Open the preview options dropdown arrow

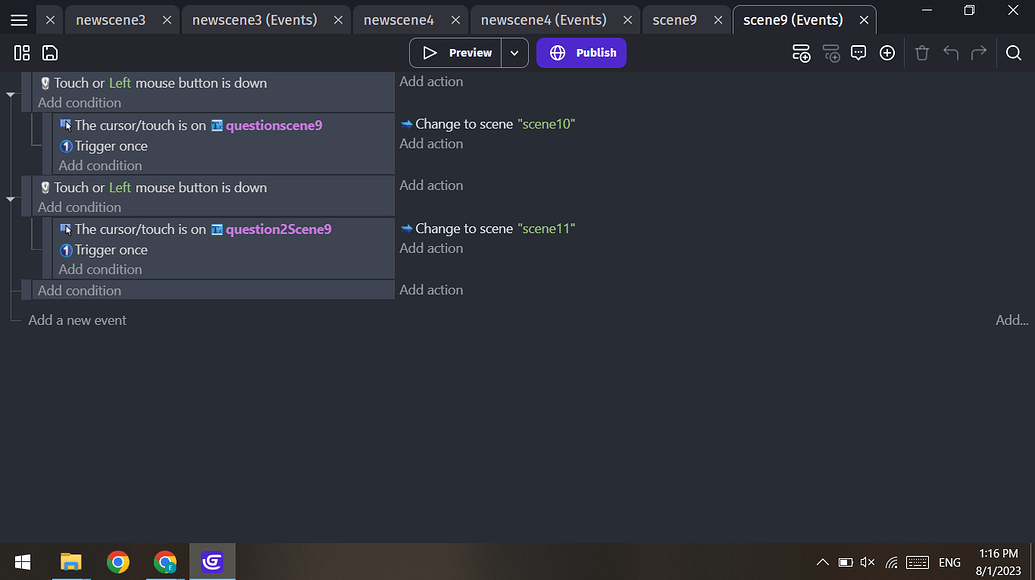click(515, 53)
